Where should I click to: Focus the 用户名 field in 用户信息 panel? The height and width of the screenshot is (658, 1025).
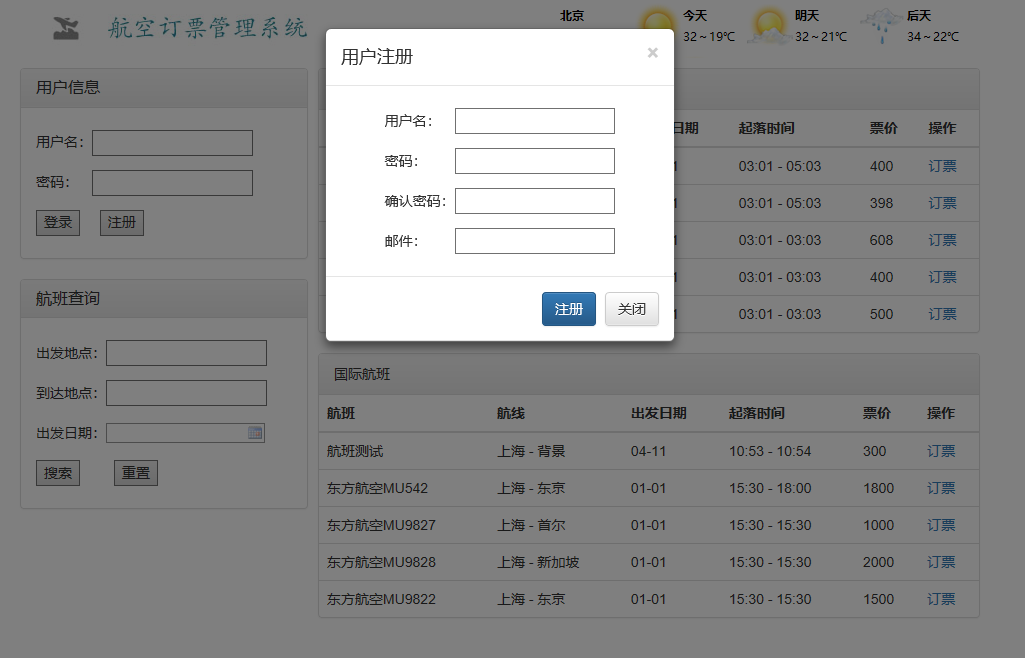pos(173,143)
